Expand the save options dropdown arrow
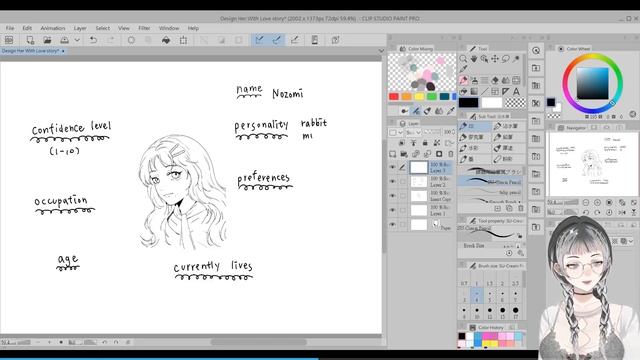Image resolution: width=640 pixels, height=360 pixels. pyautogui.click(x=77, y=40)
